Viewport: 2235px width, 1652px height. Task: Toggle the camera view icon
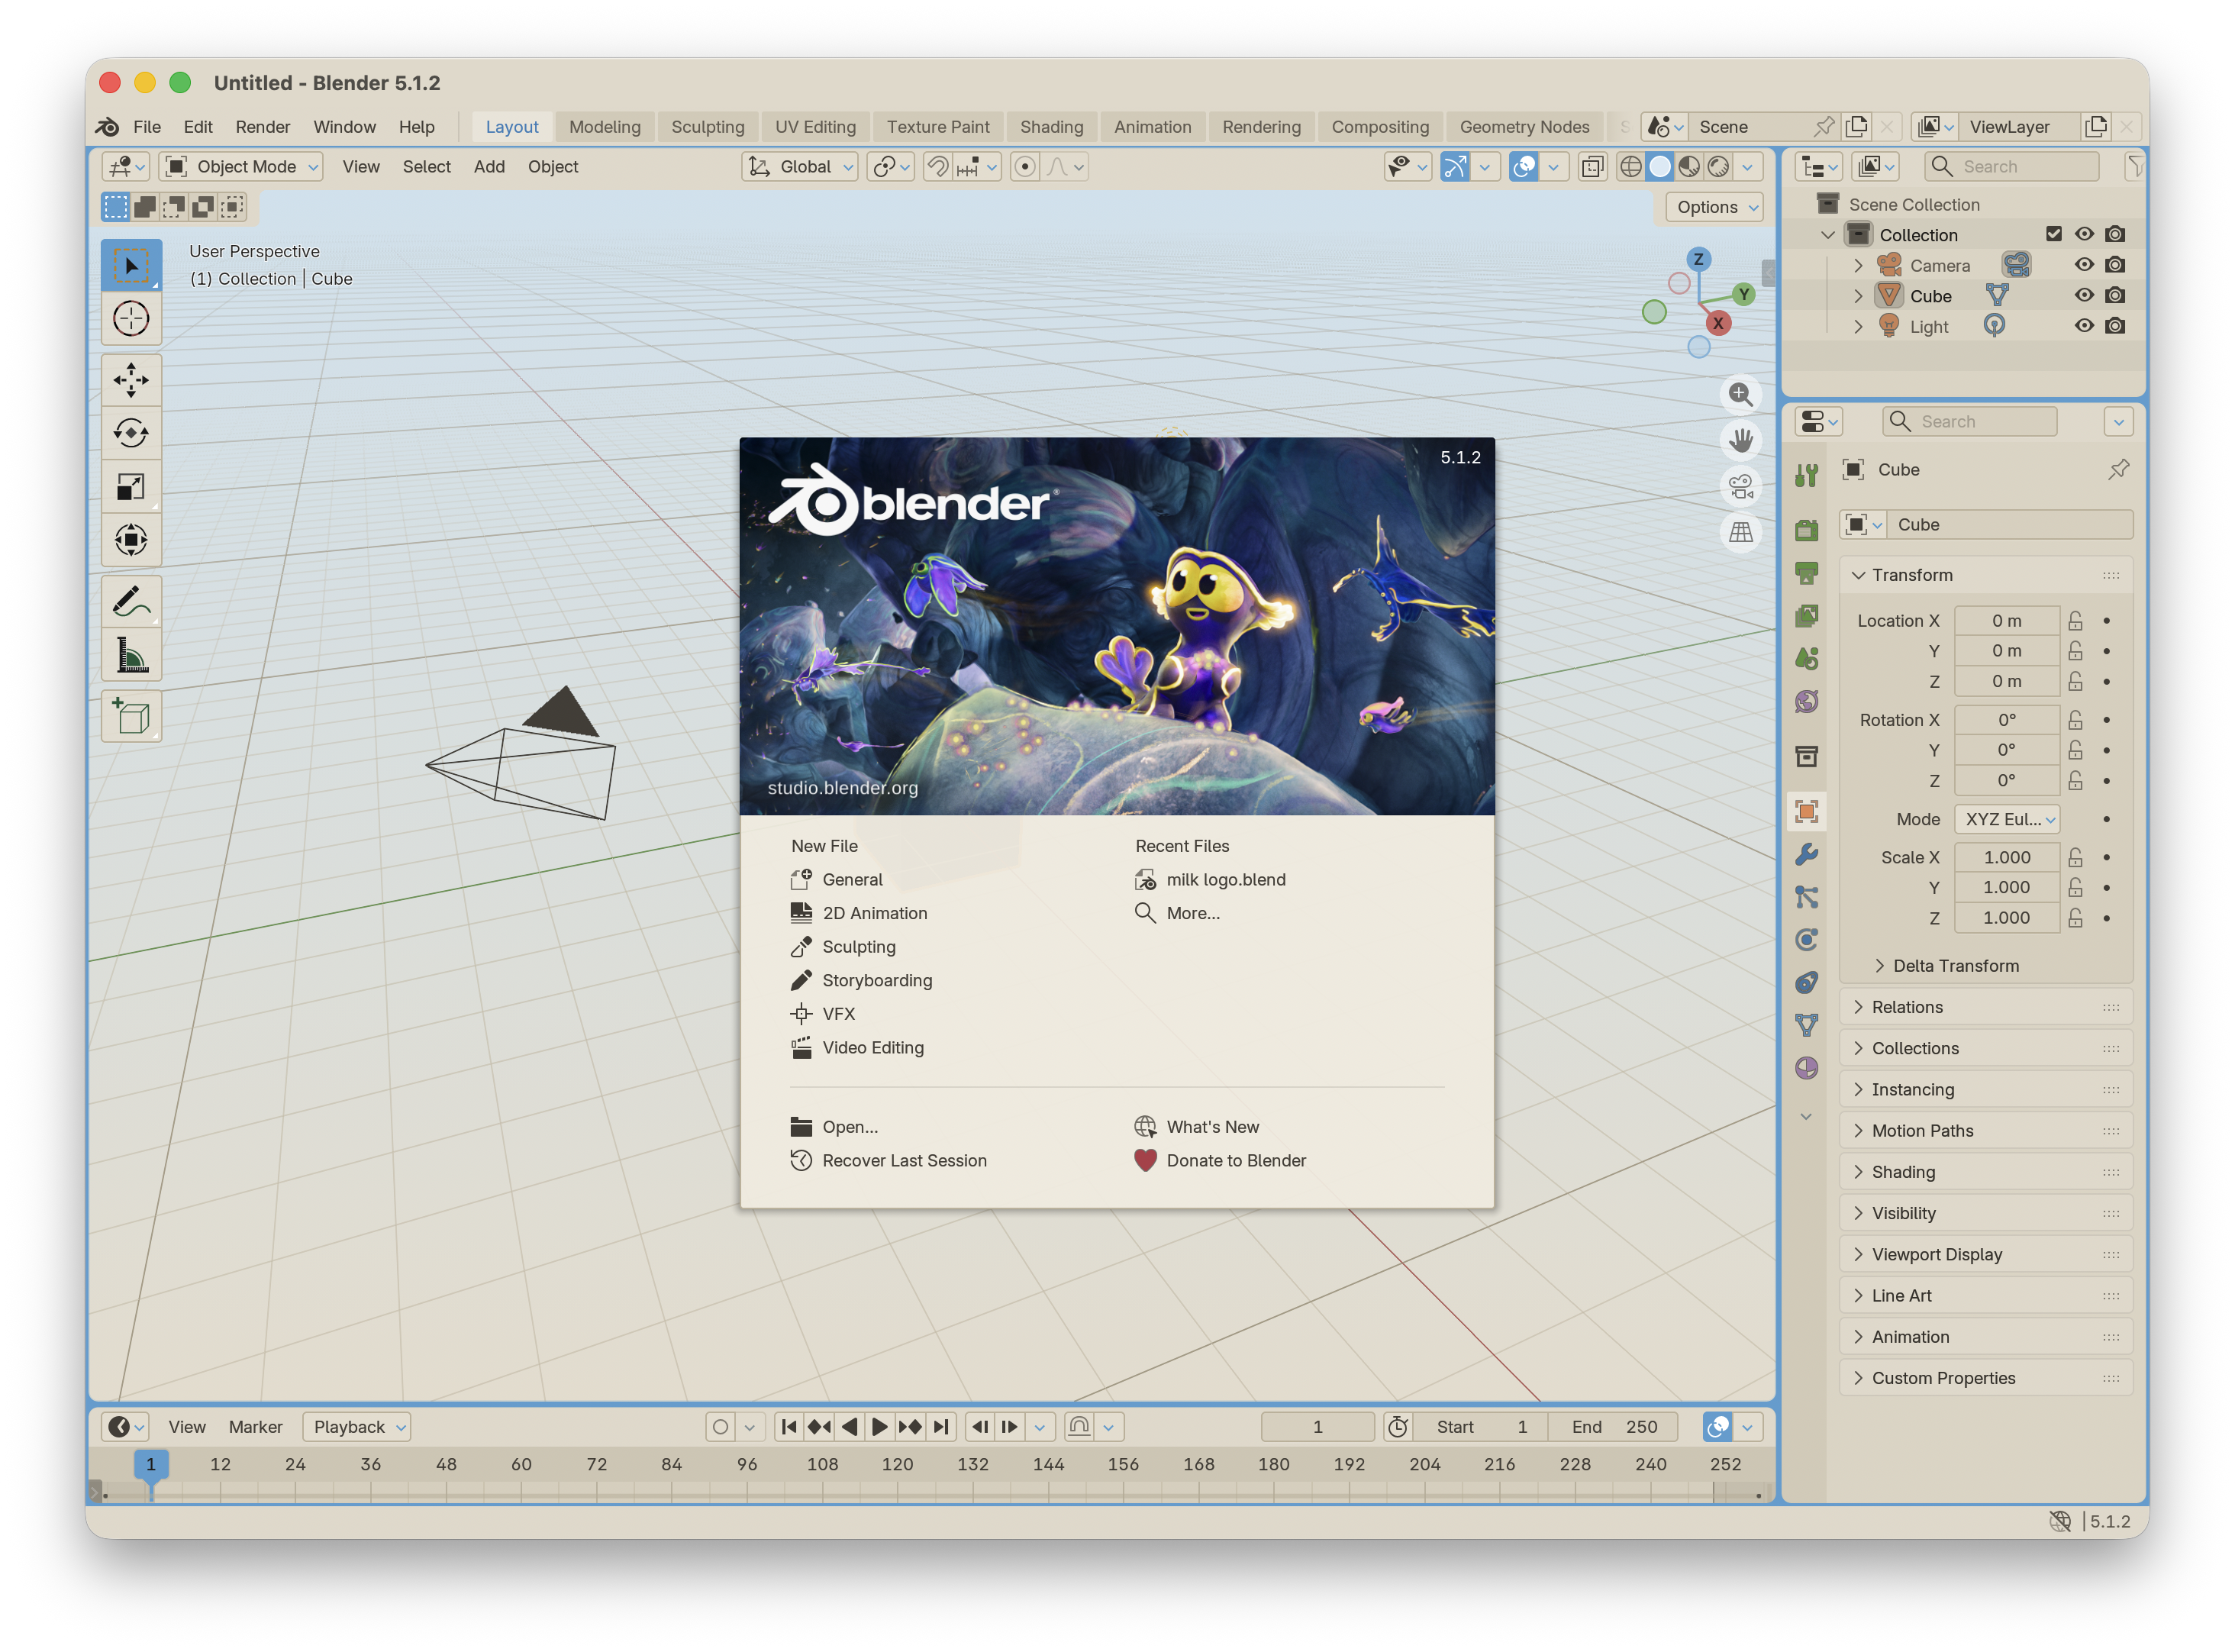tap(1741, 486)
